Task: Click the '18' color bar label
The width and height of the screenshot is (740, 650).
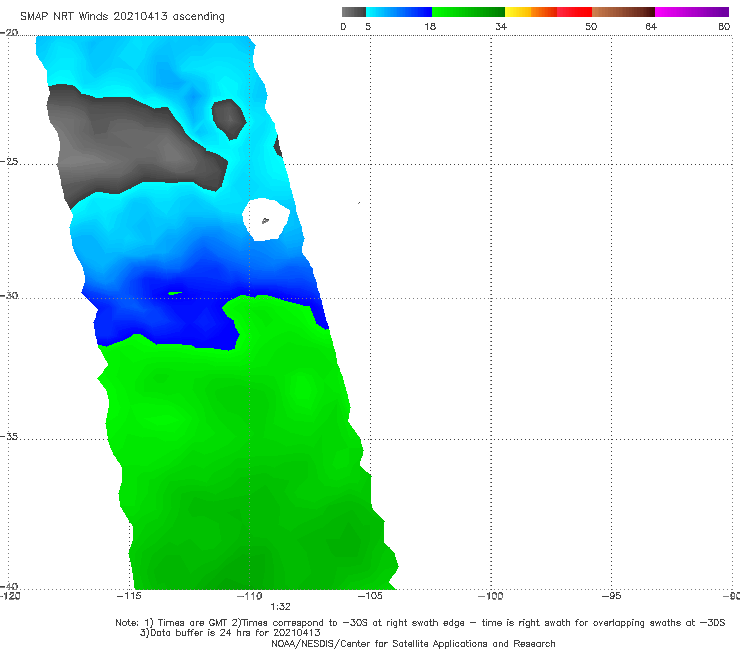Action: pyautogui.click(x=430, y=26)
